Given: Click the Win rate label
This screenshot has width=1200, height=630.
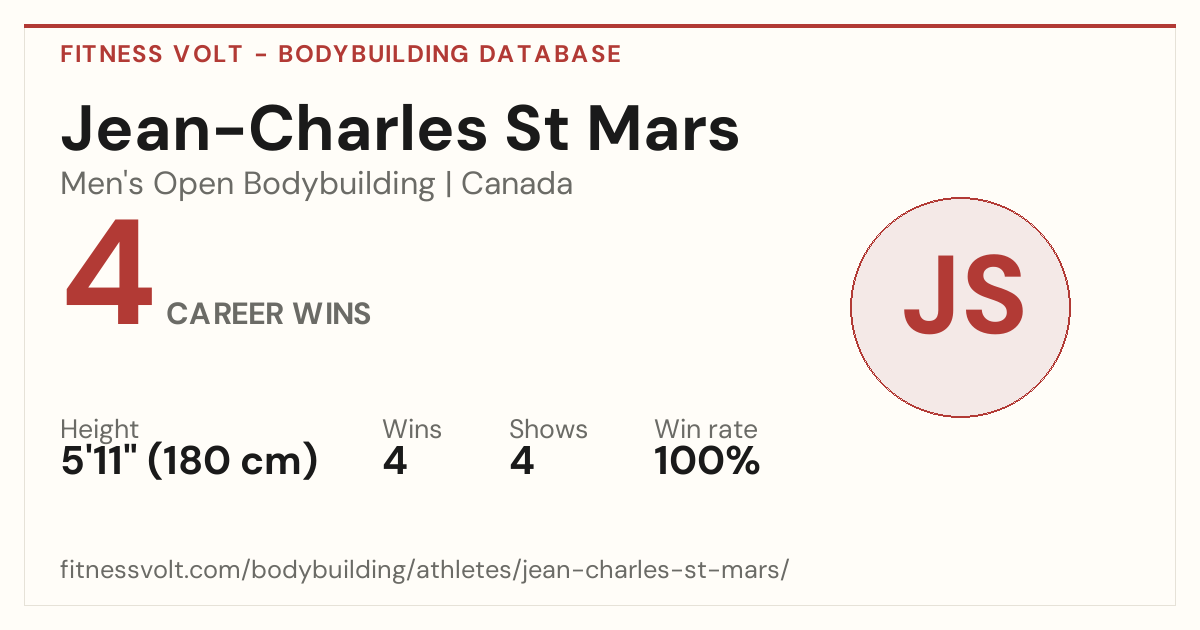Looking at the screenshot, I should (706, 429).
